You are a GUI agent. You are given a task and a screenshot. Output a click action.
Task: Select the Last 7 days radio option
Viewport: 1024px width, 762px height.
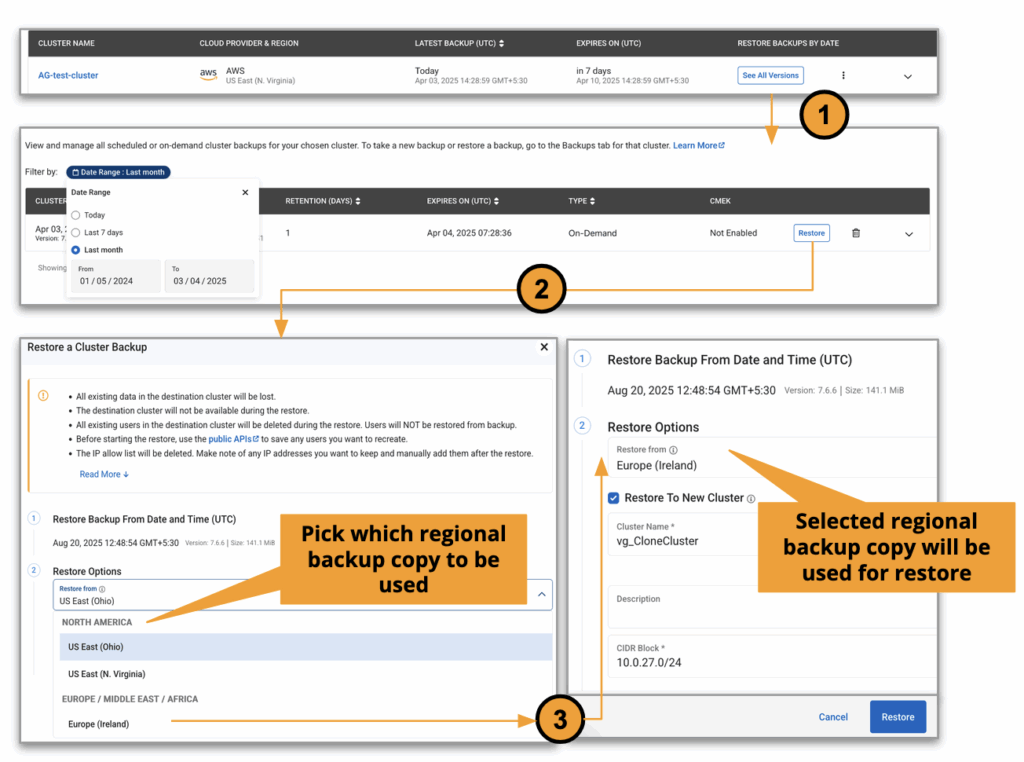tap(76, 232)
